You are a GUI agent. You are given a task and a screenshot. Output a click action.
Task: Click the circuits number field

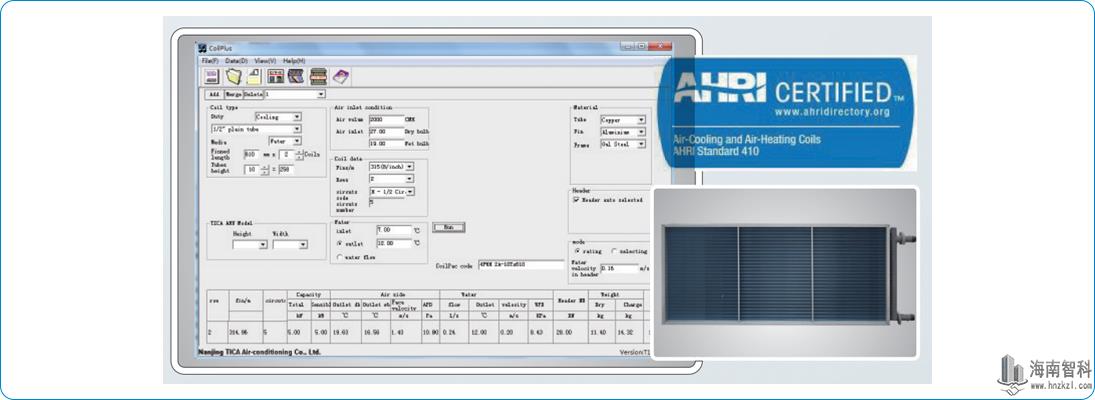click(x=386, y=202)
